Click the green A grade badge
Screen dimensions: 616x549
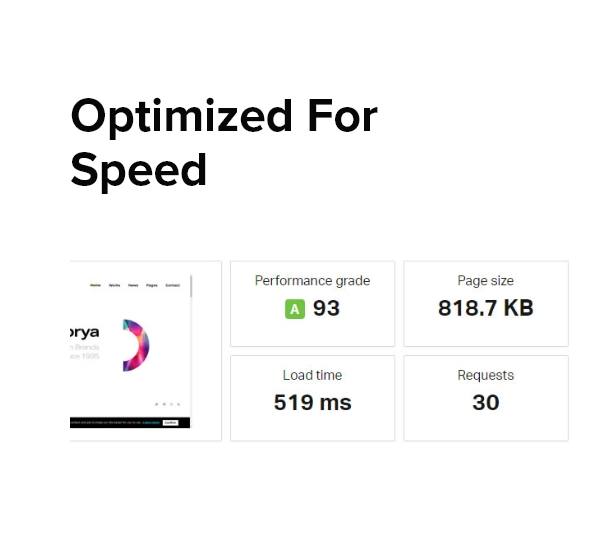tap(295, 309)
